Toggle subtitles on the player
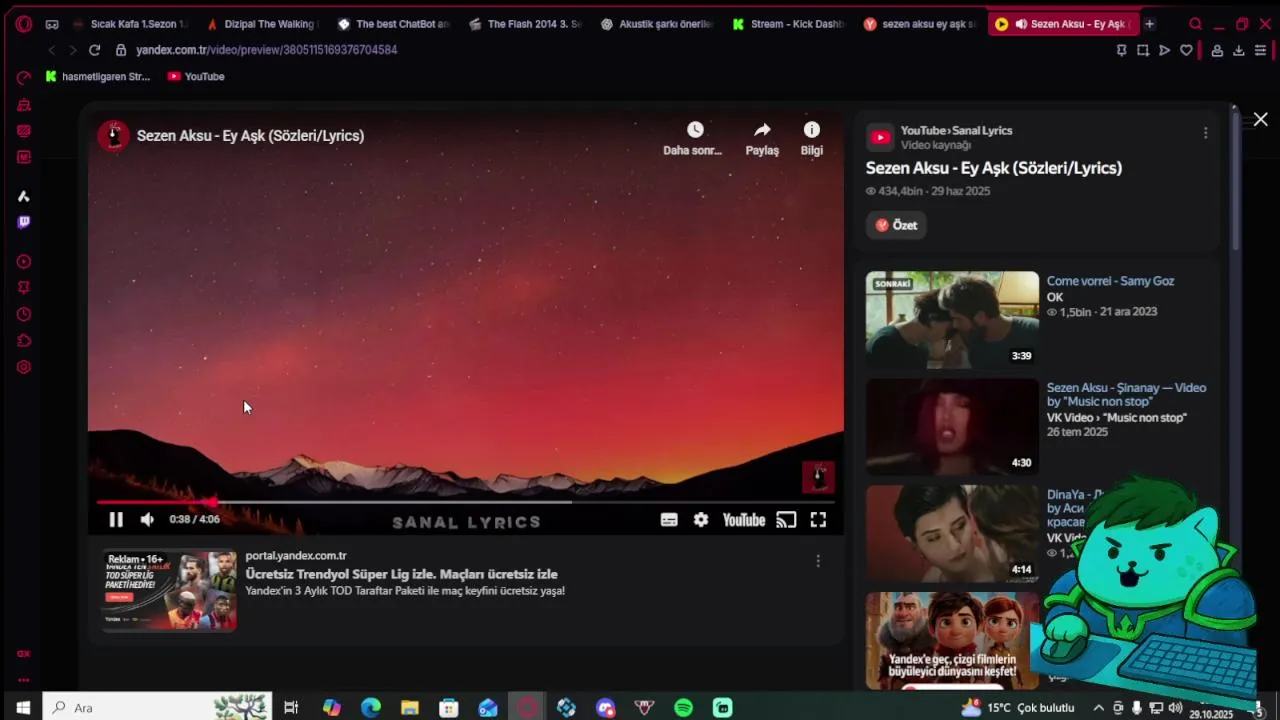 pos(669,520)
